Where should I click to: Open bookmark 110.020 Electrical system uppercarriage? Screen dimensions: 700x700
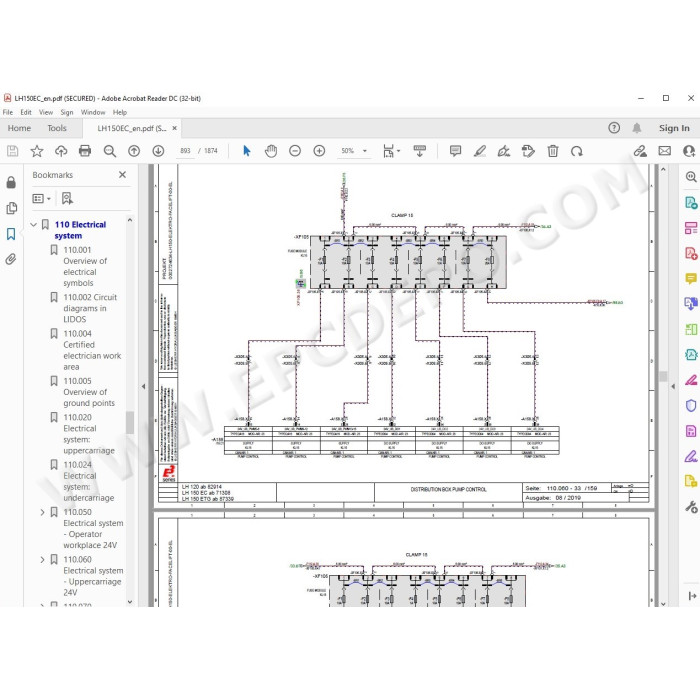[89, 434]
